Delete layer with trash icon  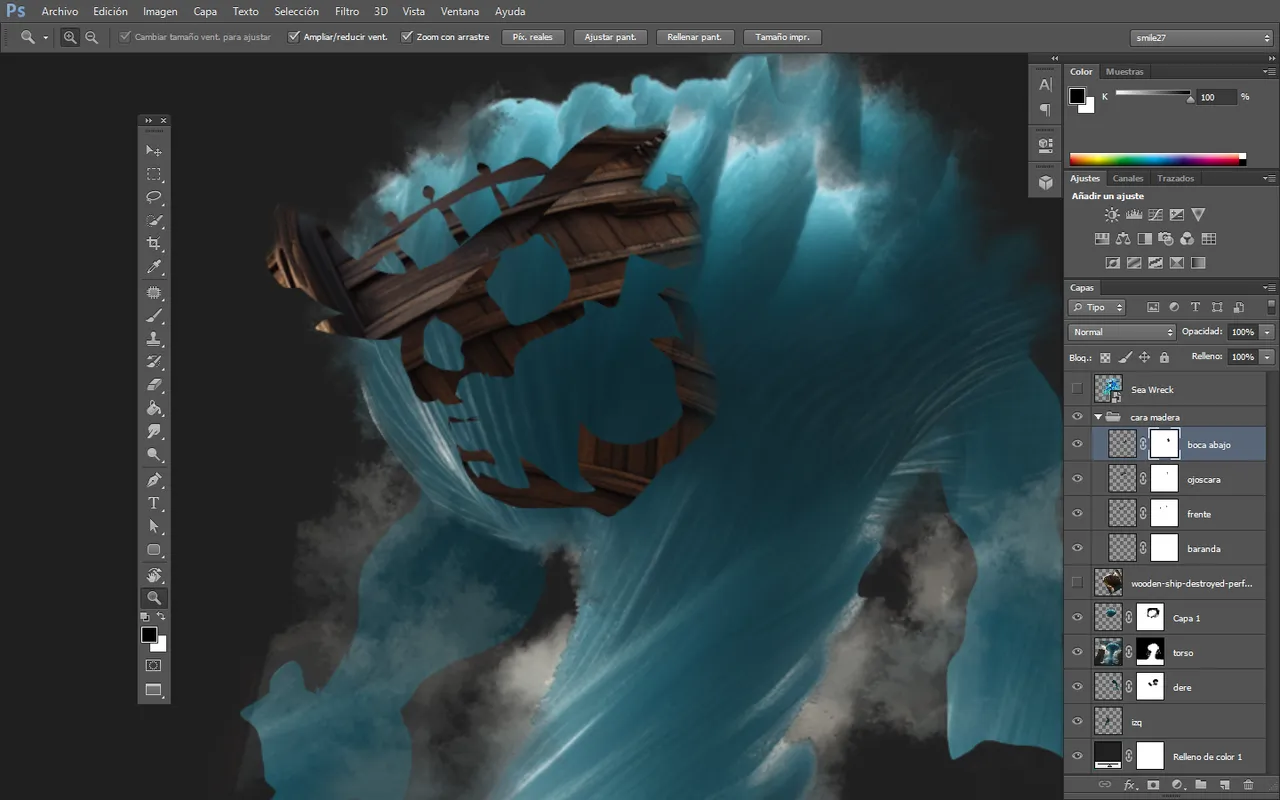pos(1248,785)
